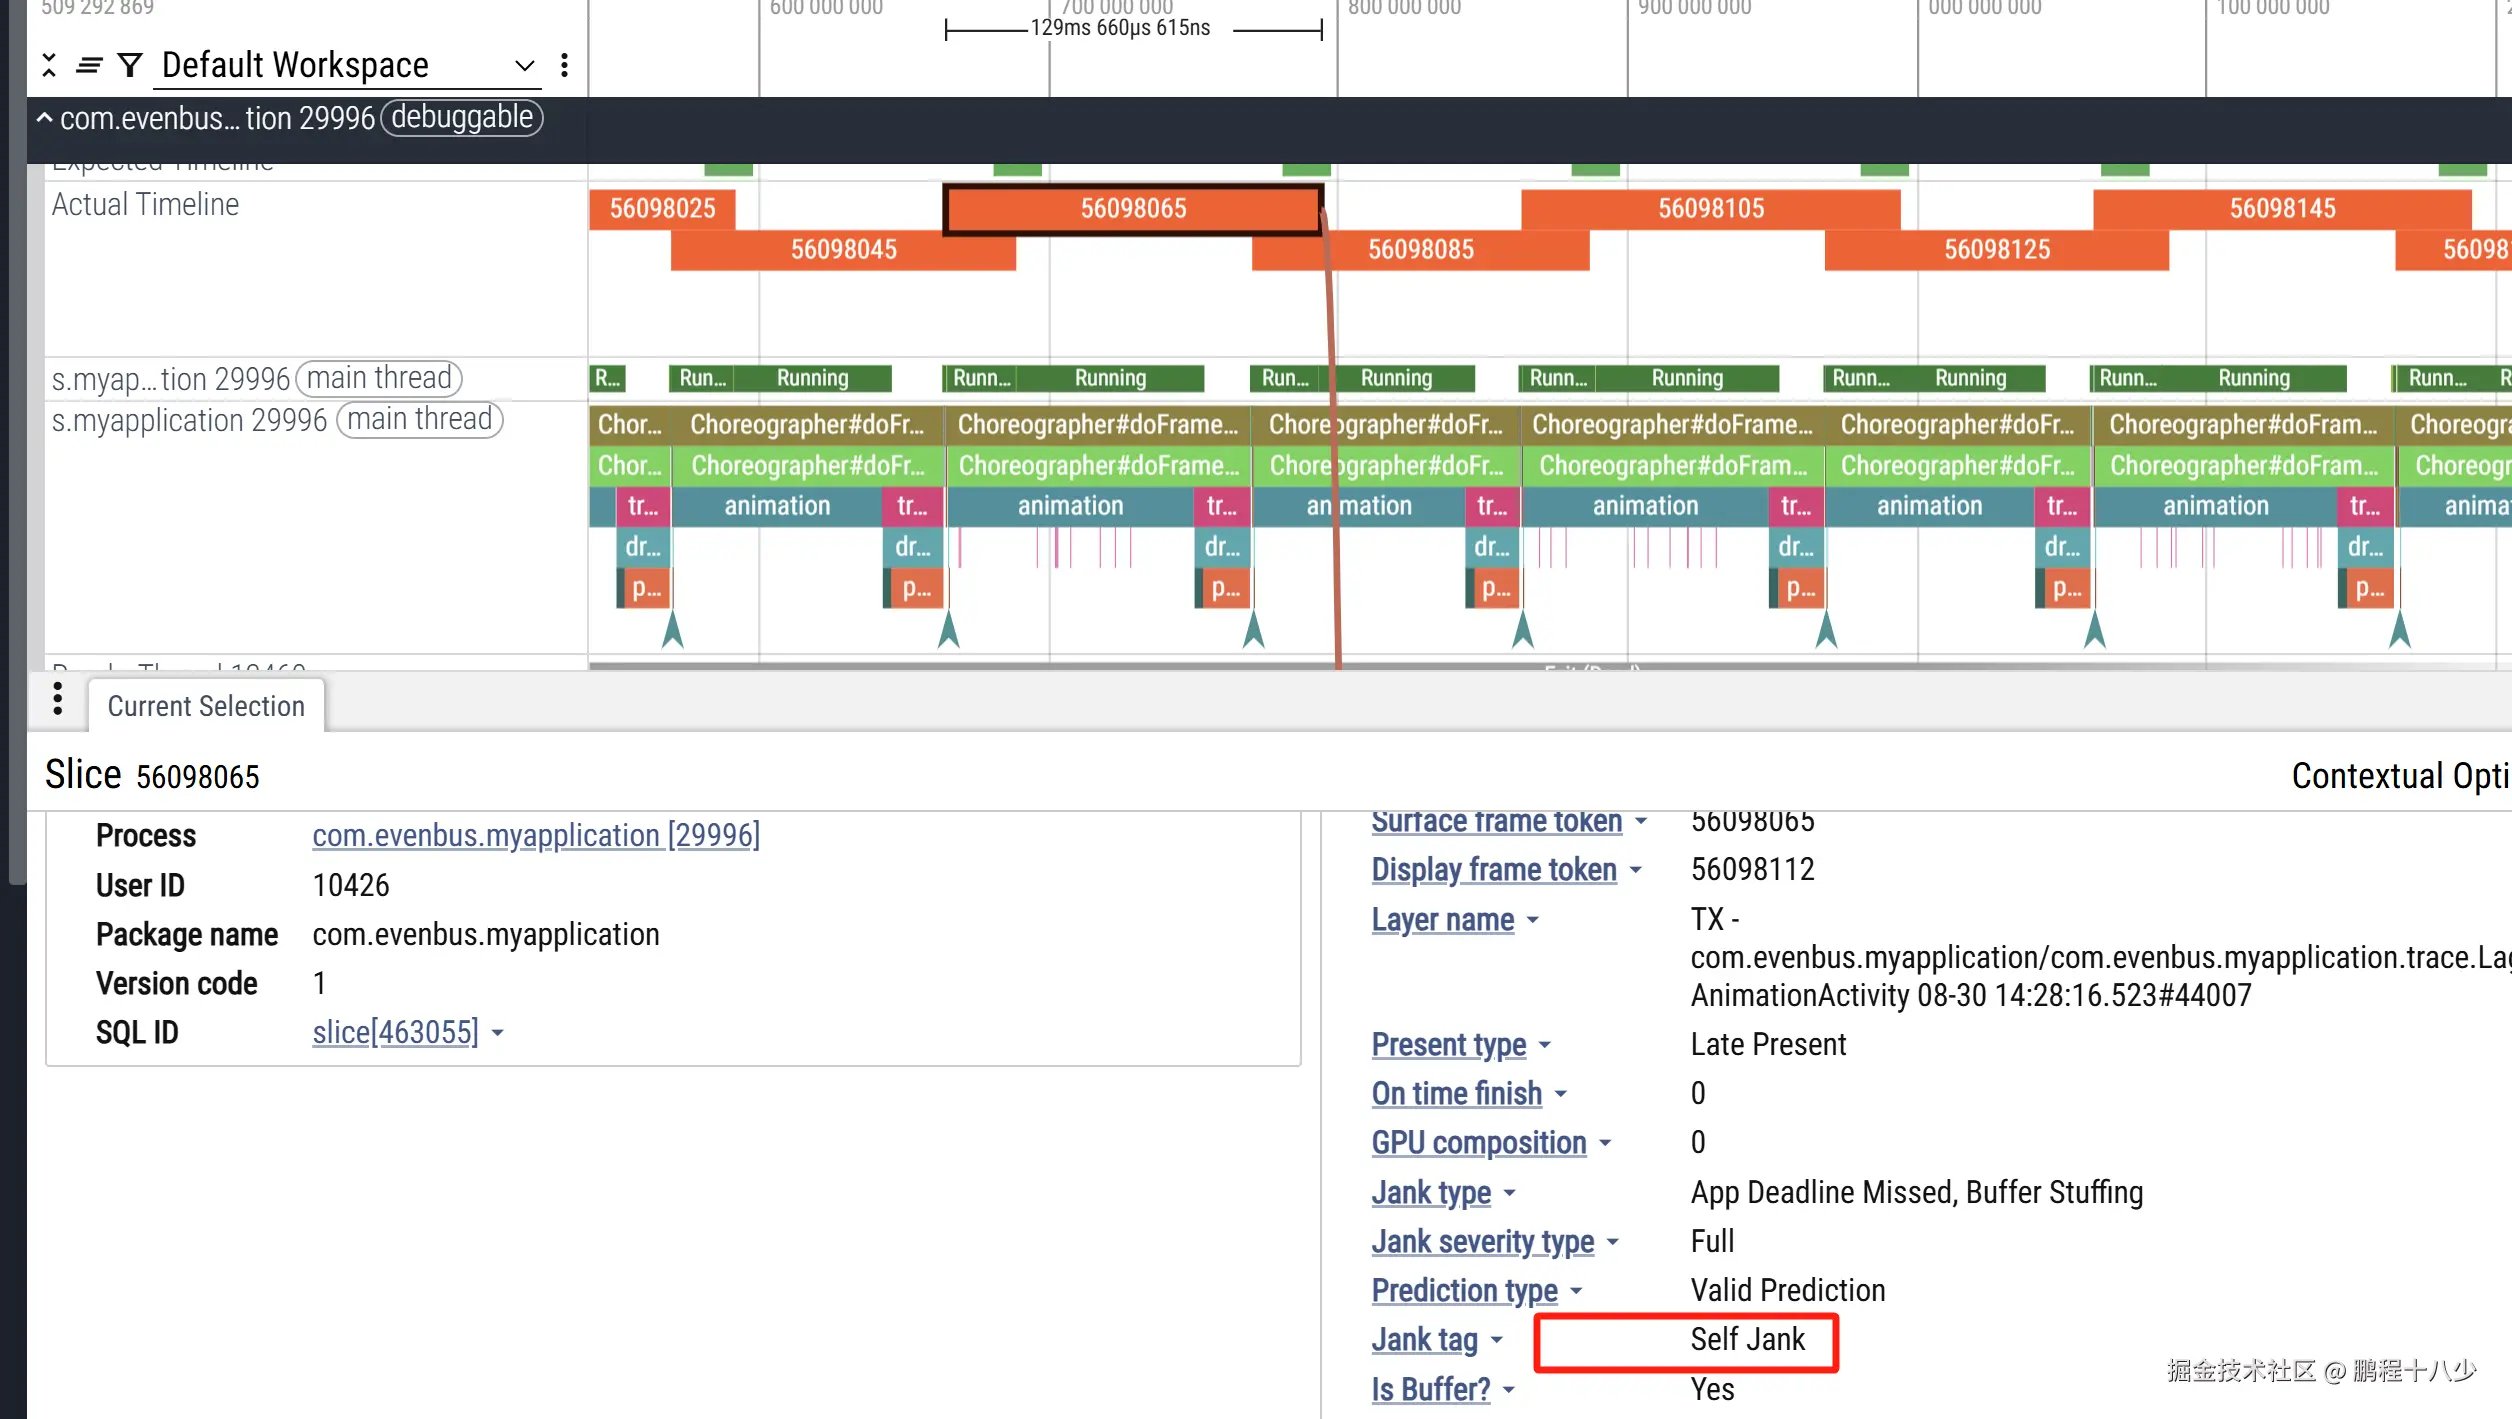
Task: Click the animation slice under frame 56098065
Action: tap(1070, 506)
